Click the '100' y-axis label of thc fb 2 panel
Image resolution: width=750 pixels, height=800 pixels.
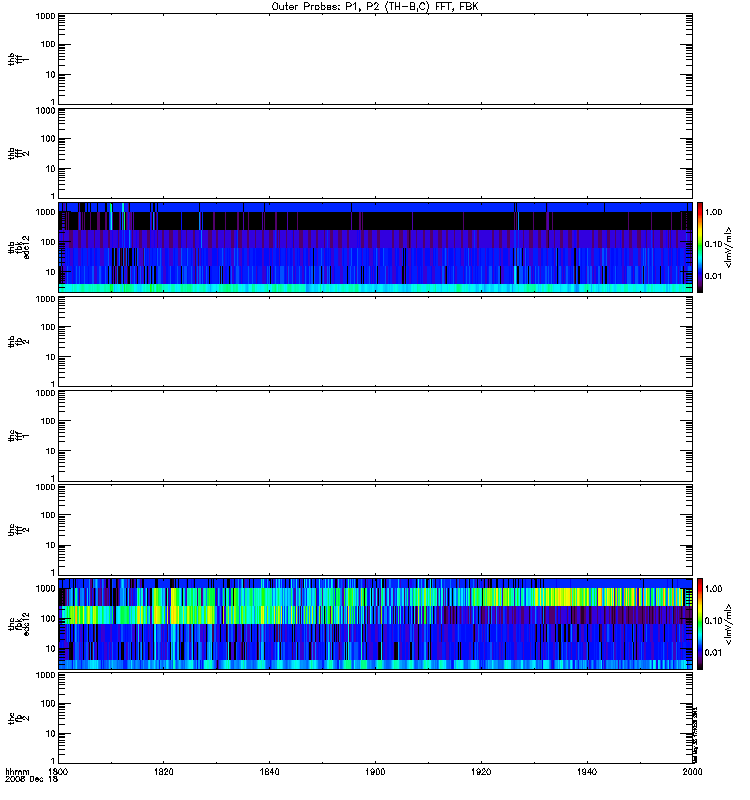[x=47, y=704]
